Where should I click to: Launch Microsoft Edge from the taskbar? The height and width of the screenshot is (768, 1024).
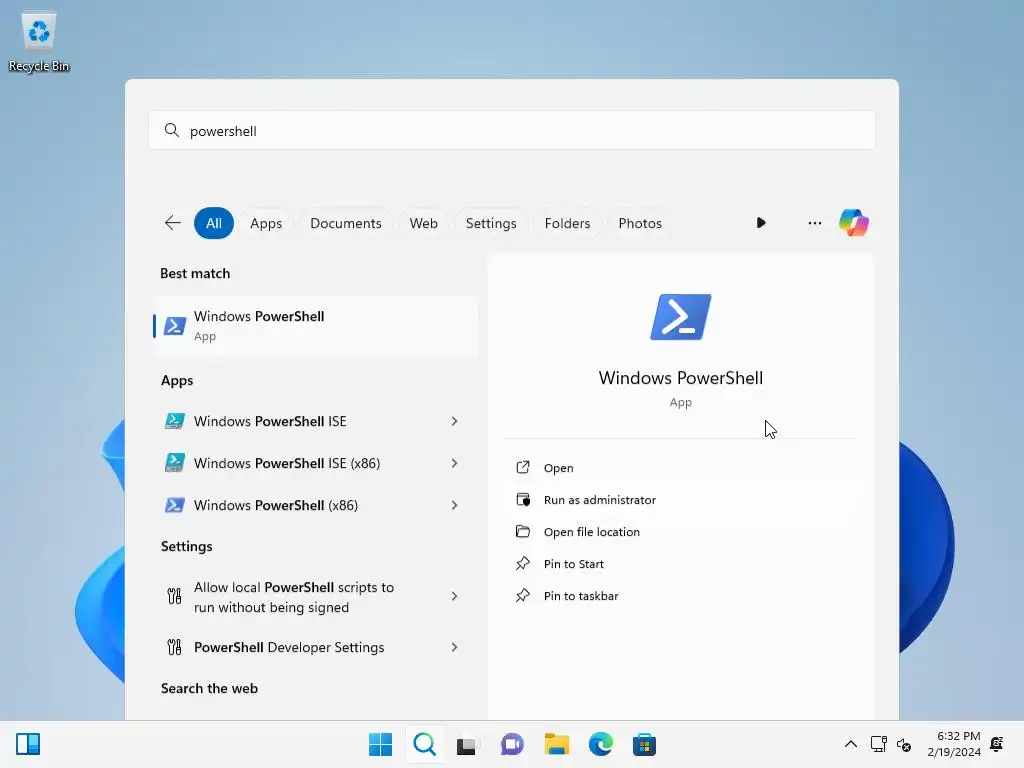601,744
